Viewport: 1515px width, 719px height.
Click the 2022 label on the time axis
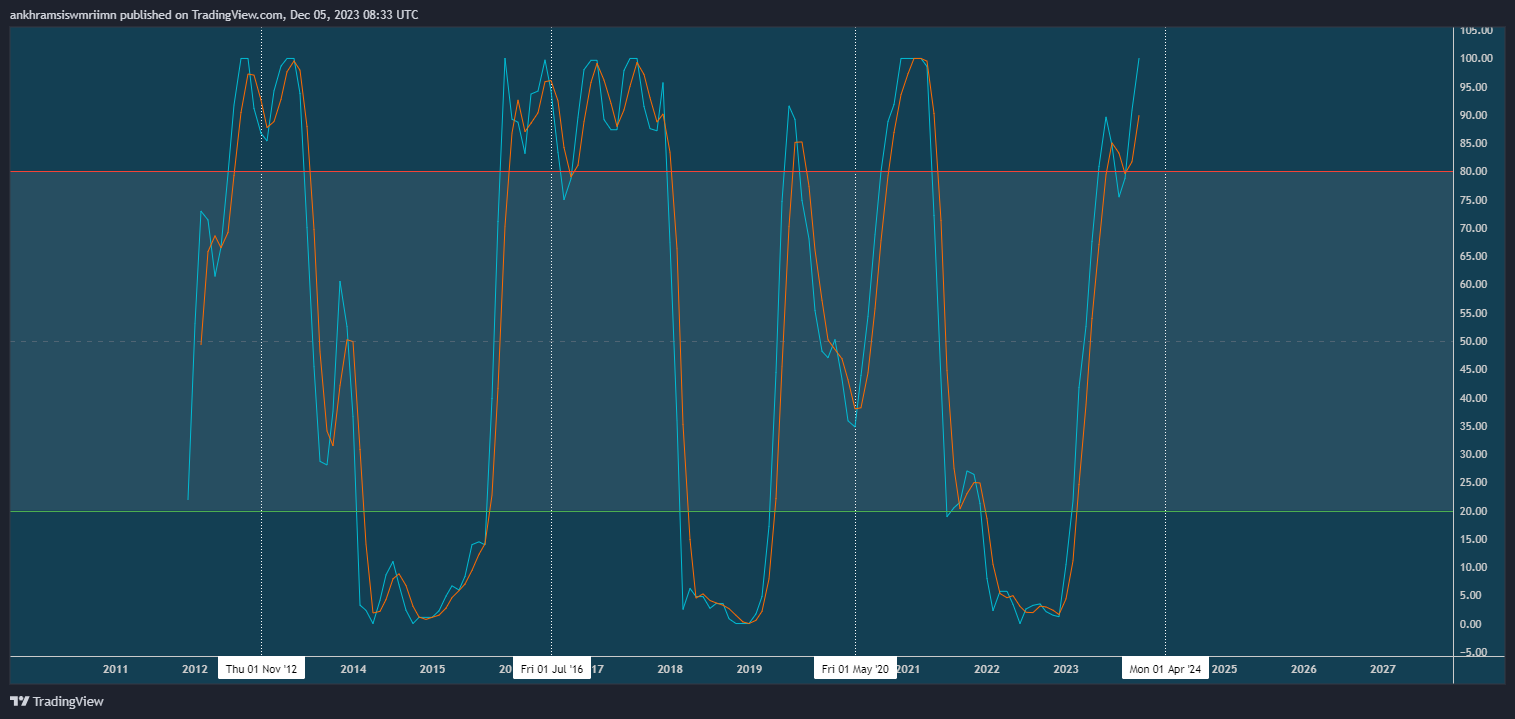coord(987,669)
